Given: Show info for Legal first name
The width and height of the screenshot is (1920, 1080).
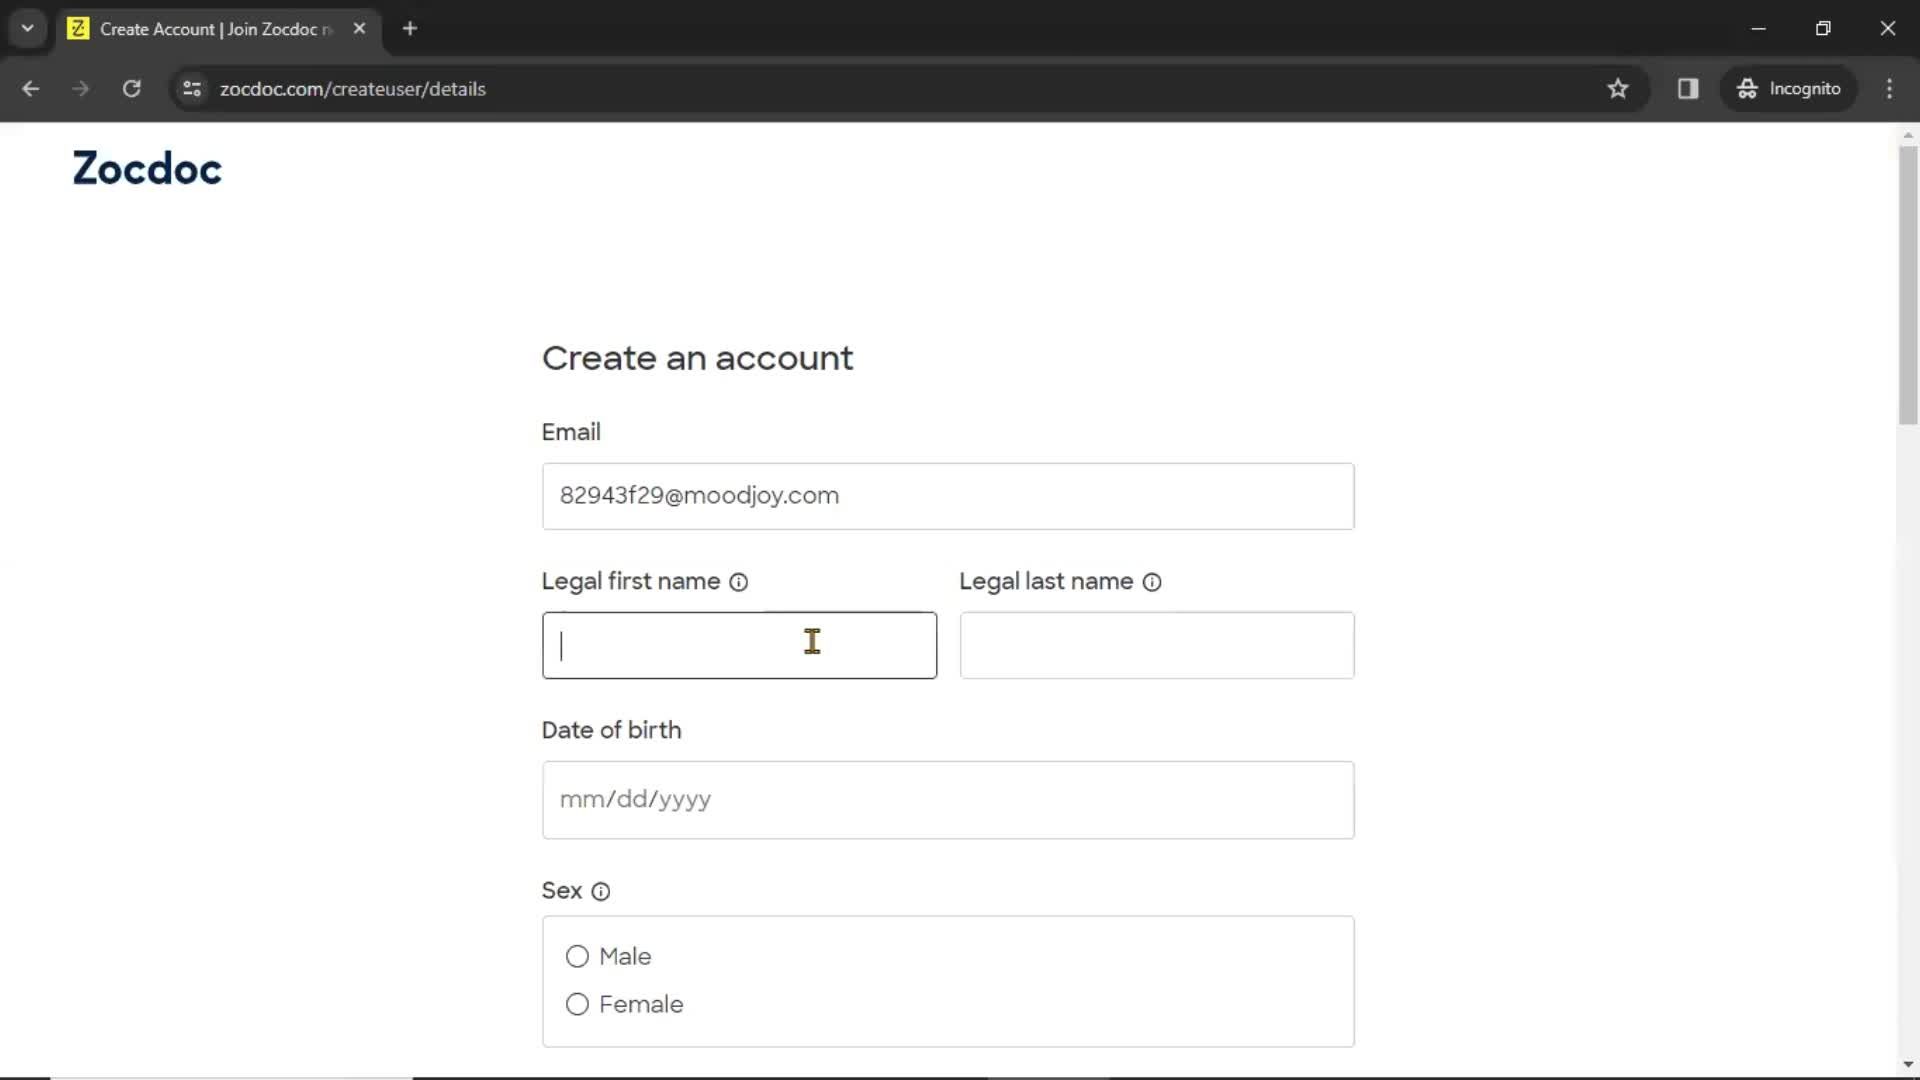Looking at the screenshot, I should (x=739, y=582).
